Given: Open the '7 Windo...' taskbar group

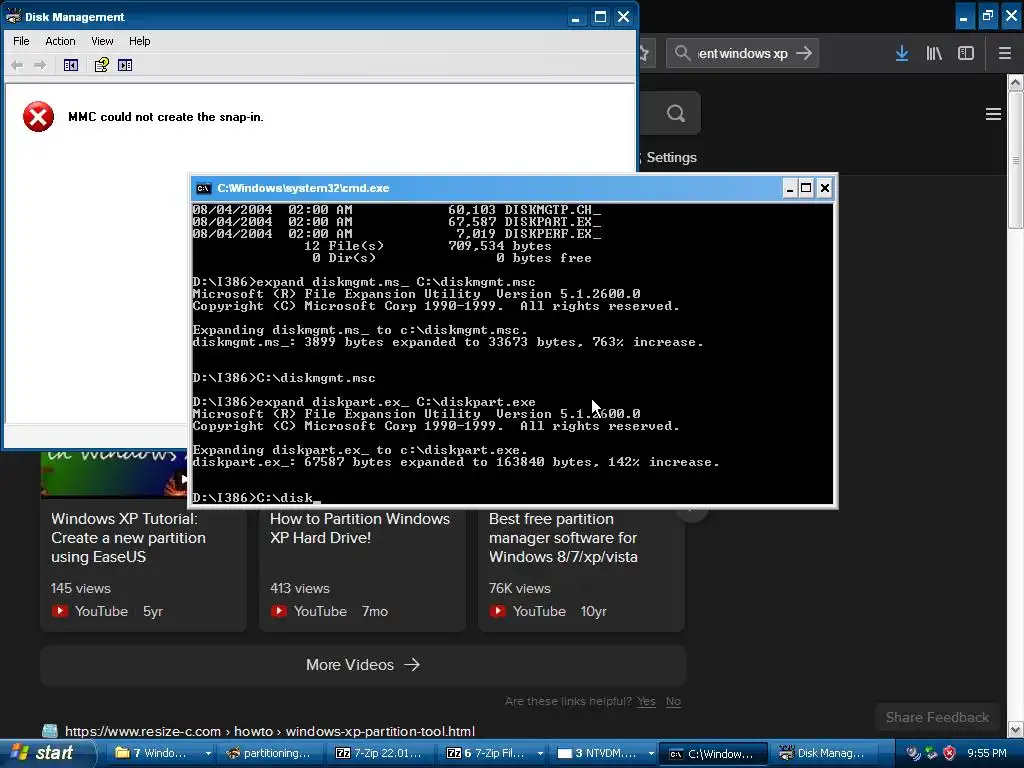Looking at the screenshot, I should [162, 753].
